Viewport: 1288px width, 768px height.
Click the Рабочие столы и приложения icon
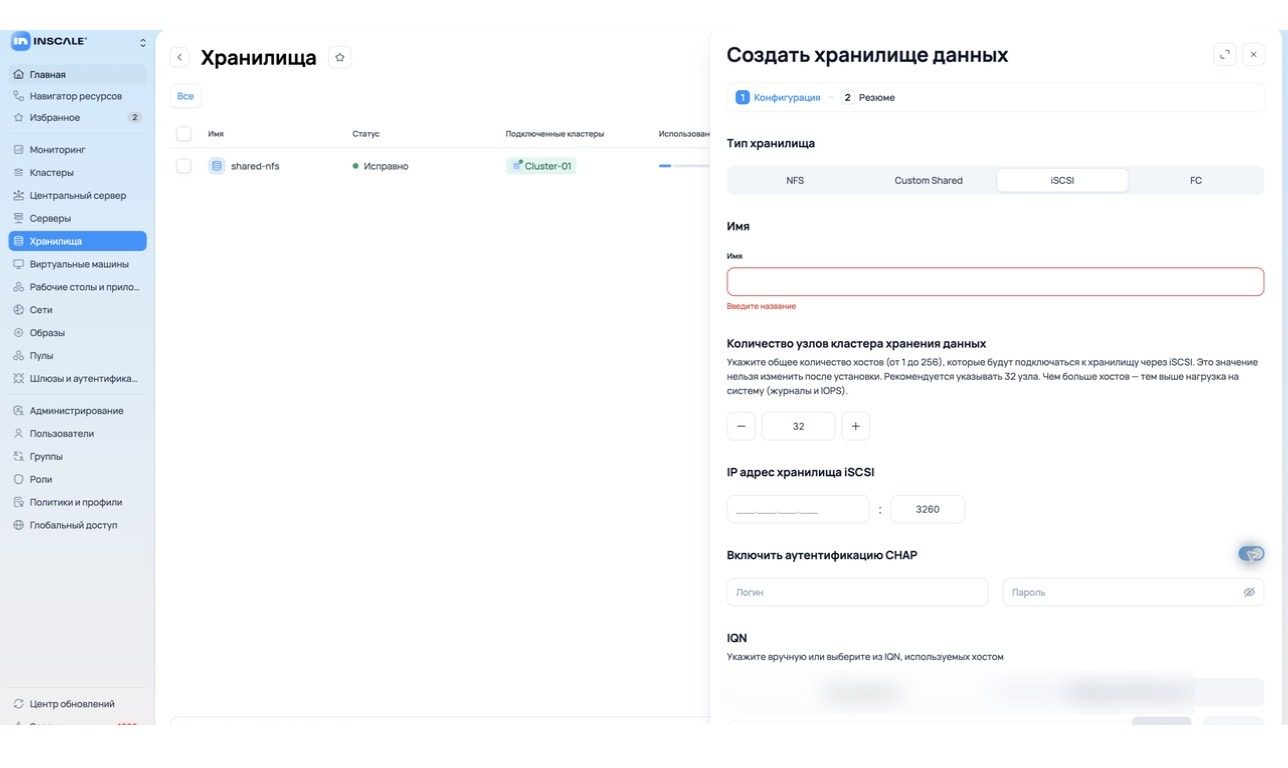18,287
